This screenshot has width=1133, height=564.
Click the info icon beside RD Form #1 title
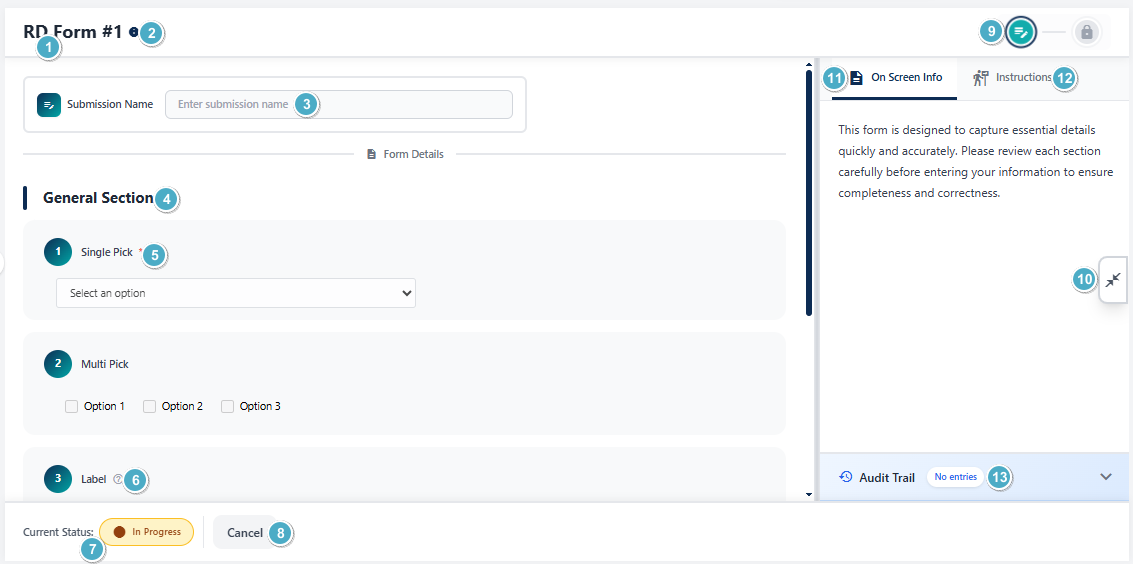click(134, 33)
